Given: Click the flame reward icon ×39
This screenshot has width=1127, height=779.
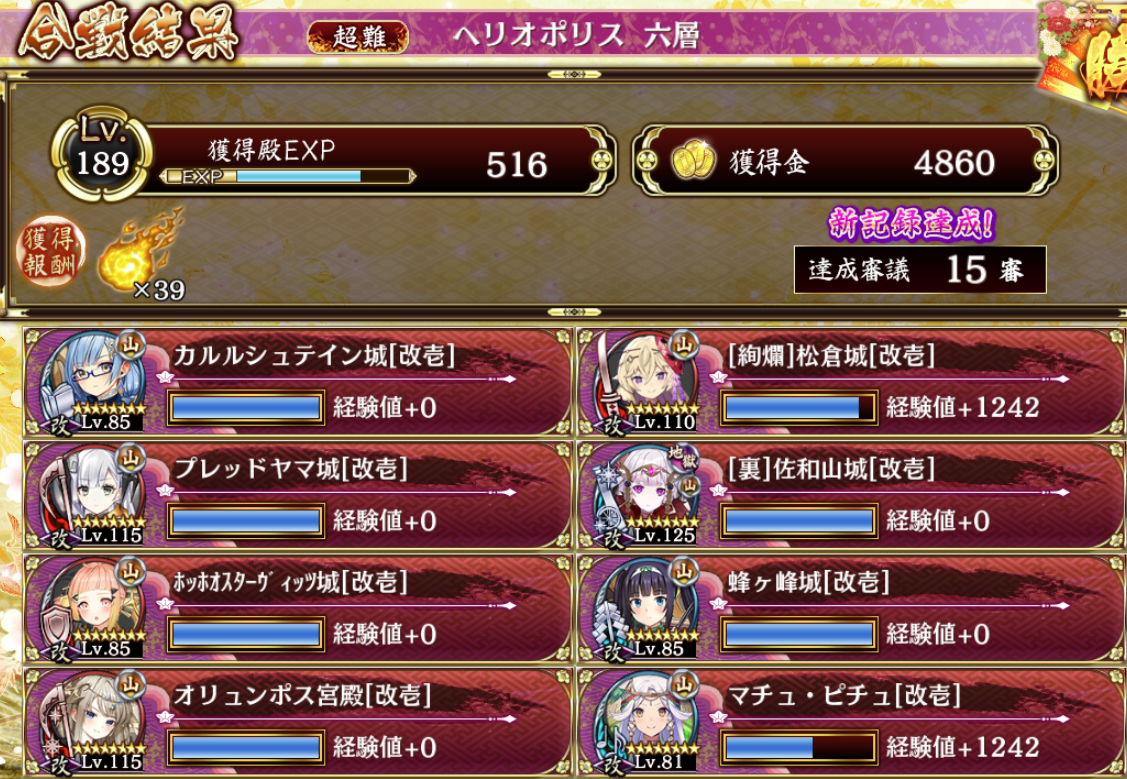Looking at the screenshot, I should tap(139, 253).
